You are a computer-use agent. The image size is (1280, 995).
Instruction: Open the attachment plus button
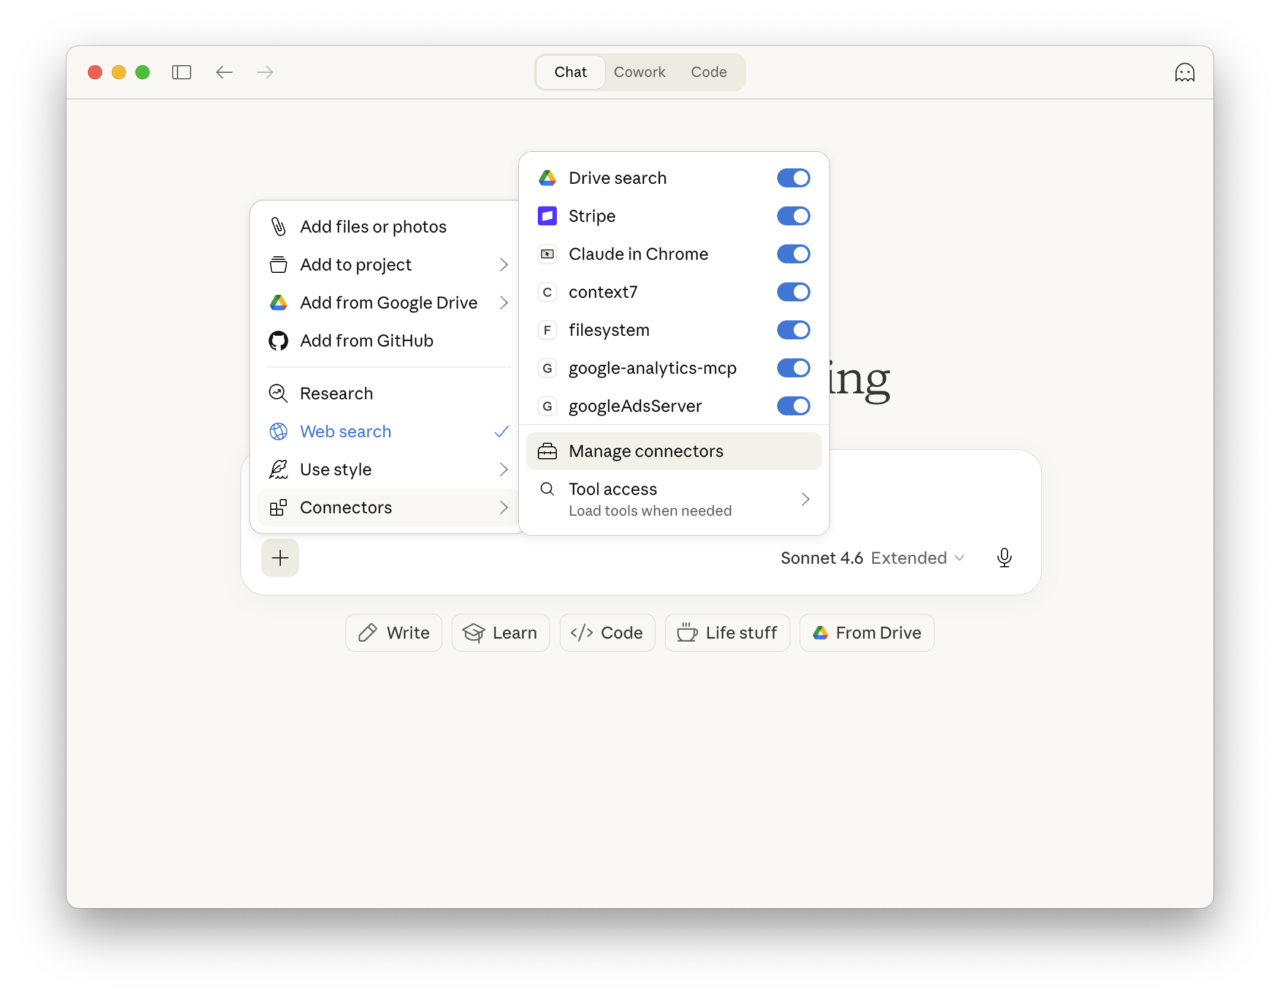click(280, 557)
